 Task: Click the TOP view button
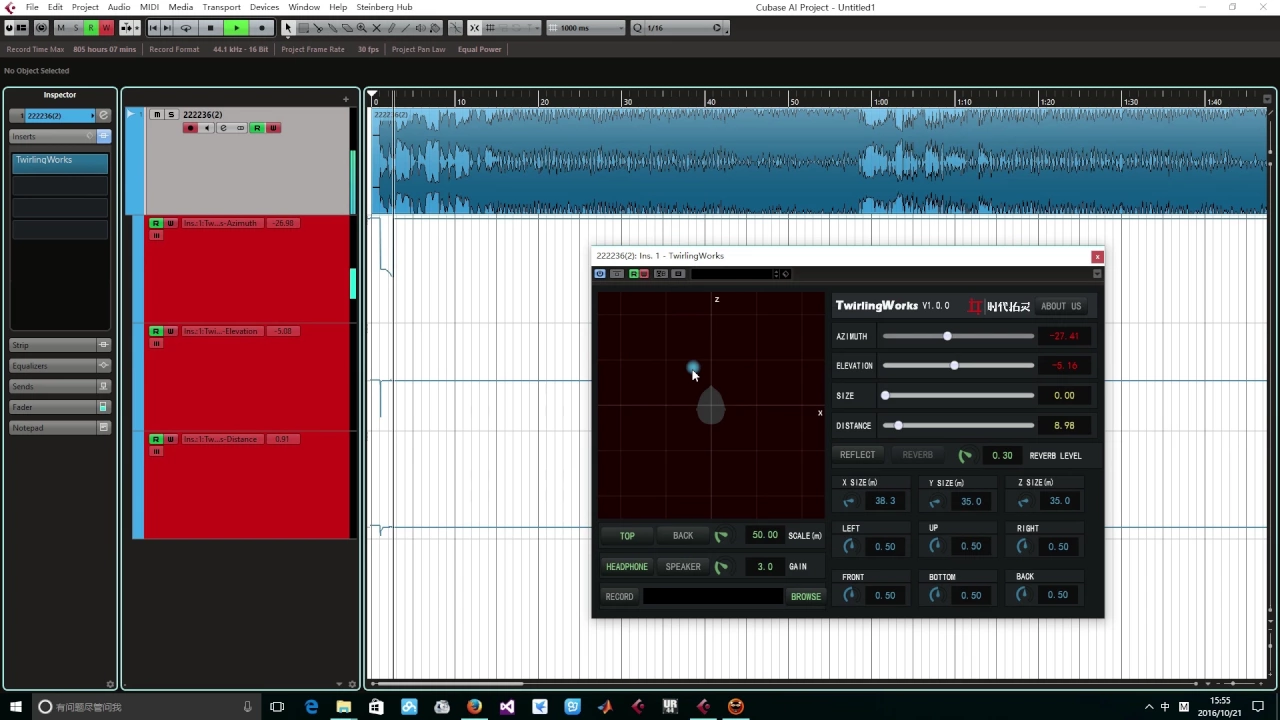point(627,536)
